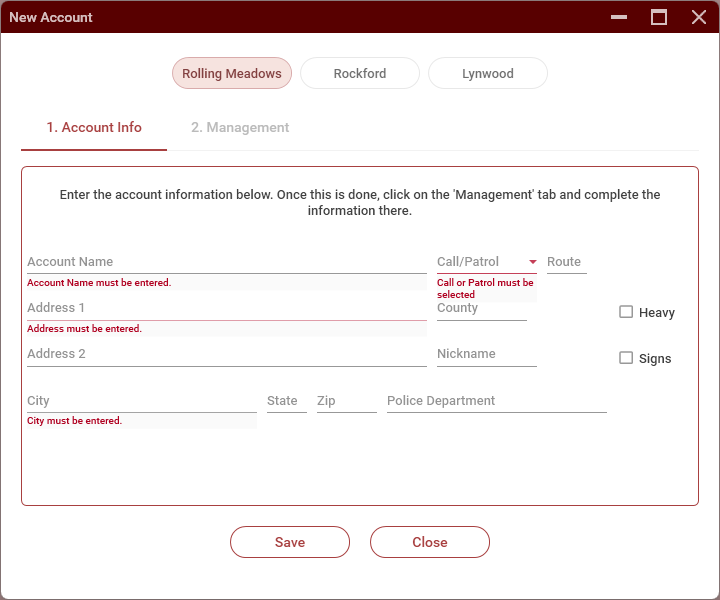Image resolution: width=720 pixels, height=600 pixels.
Task: Tick the Signs checkbox
Action: click(626, 358)
